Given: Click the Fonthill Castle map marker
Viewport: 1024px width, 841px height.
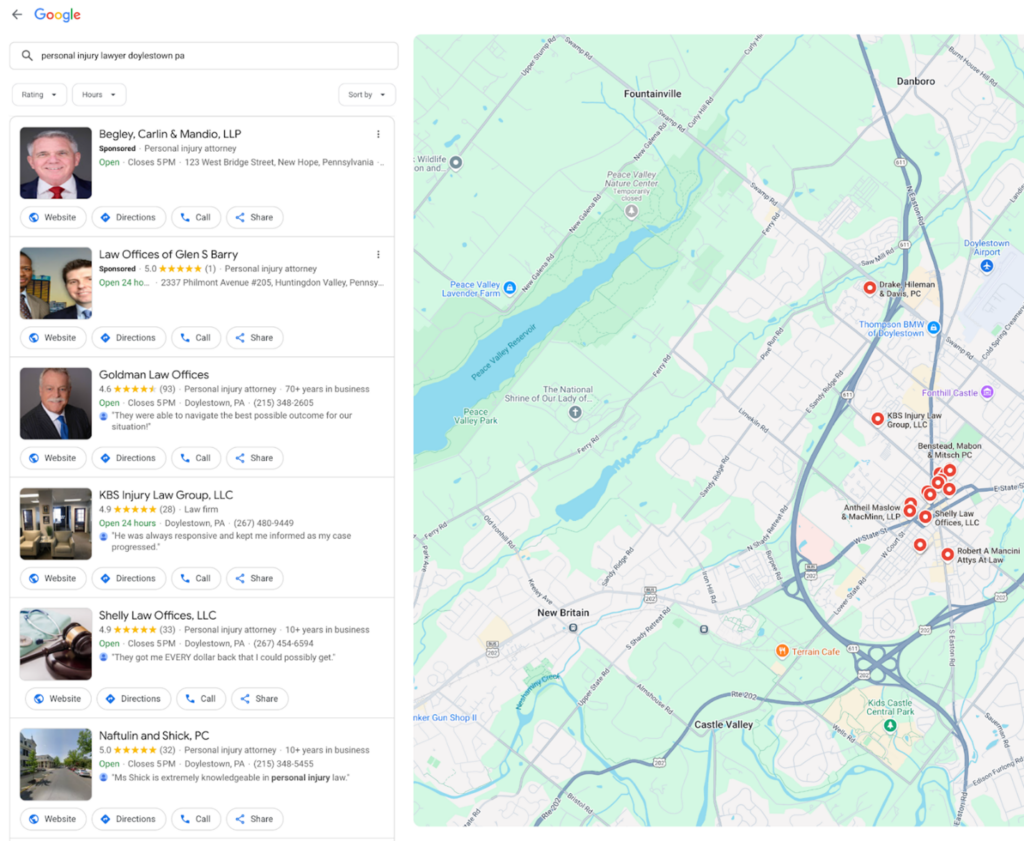Looking at the screenshot, I should tap(987, 392).
